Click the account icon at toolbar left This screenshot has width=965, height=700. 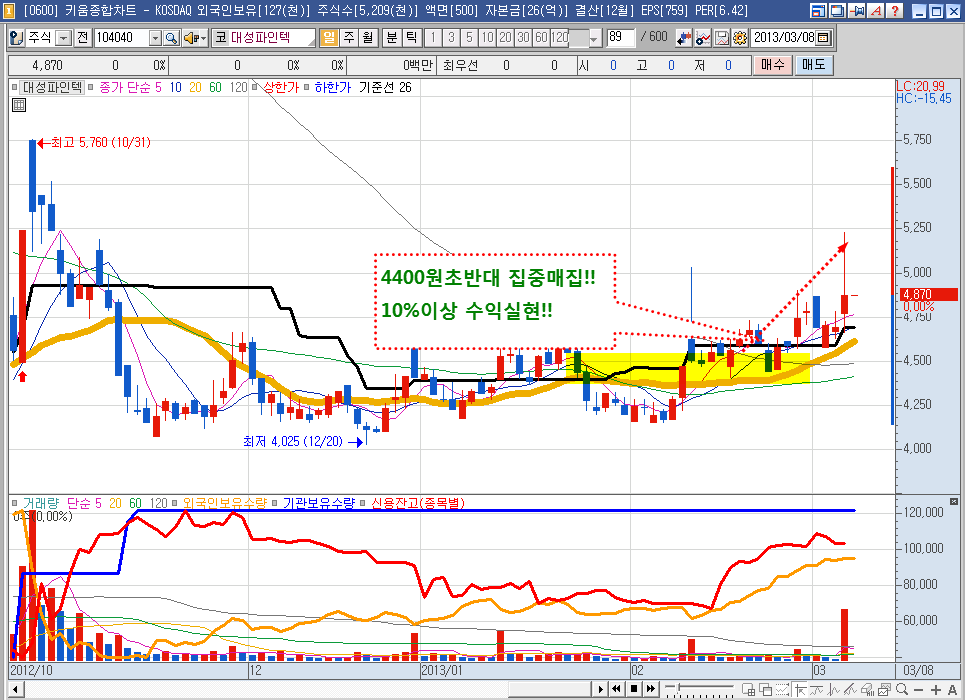pos(17,38)
